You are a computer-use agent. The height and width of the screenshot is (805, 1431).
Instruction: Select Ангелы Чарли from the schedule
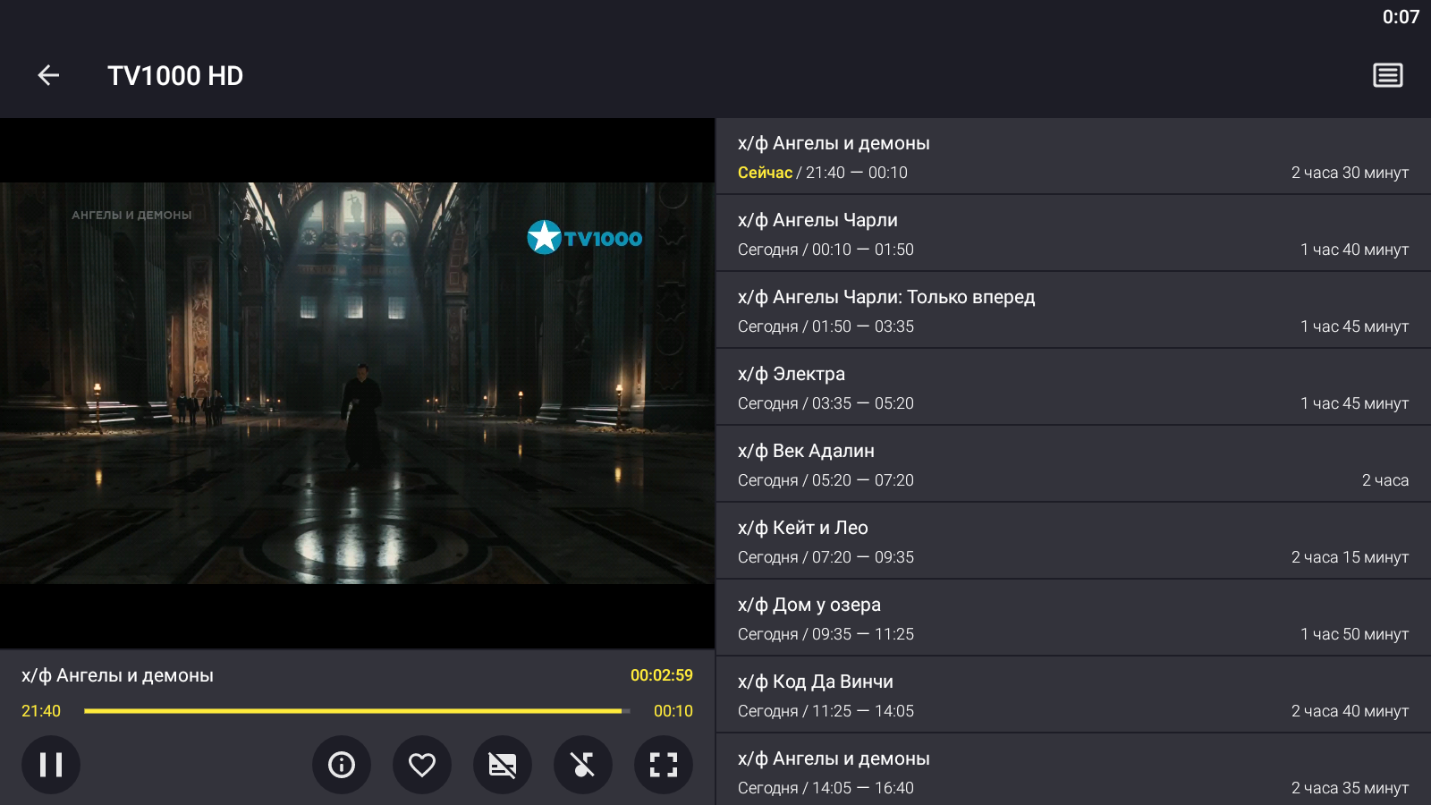1070,233
